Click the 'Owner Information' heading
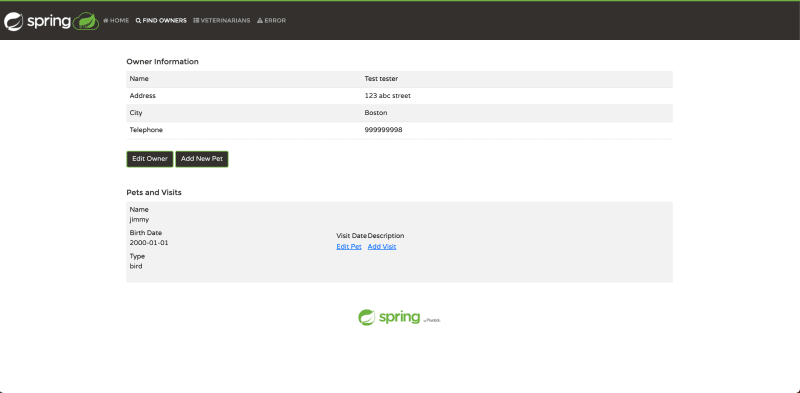 pyautogui.click(x=162, y=61)
